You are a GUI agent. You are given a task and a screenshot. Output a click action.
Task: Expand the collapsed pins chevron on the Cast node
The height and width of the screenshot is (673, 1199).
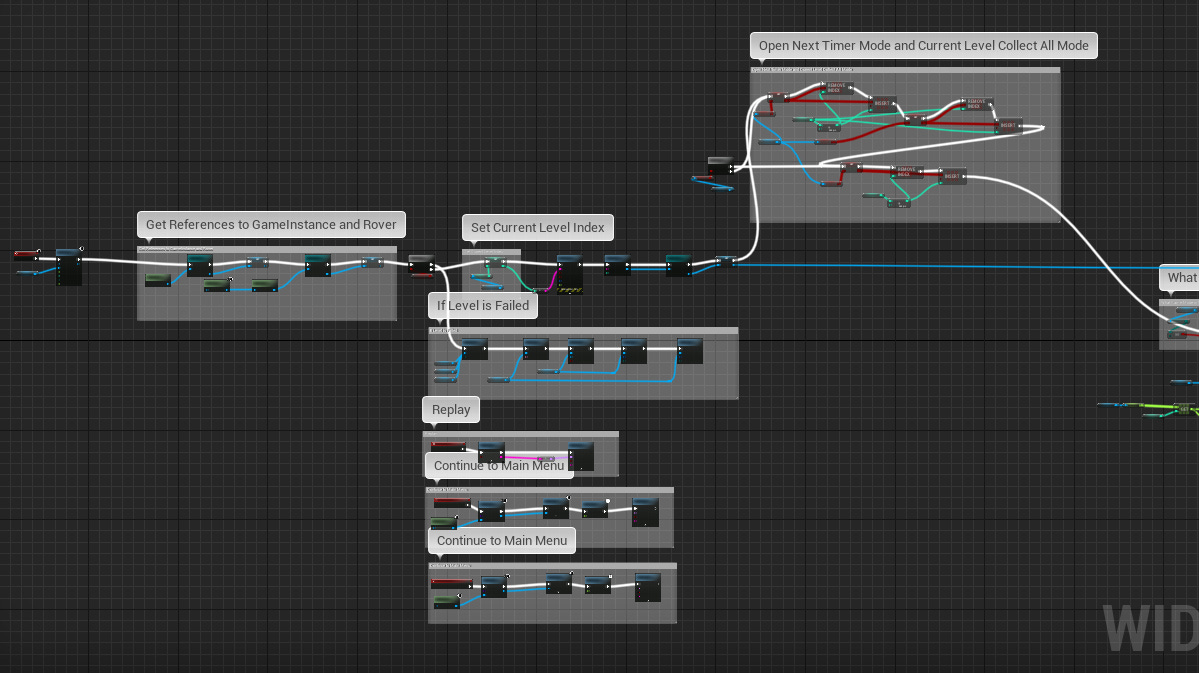point(201,275)
